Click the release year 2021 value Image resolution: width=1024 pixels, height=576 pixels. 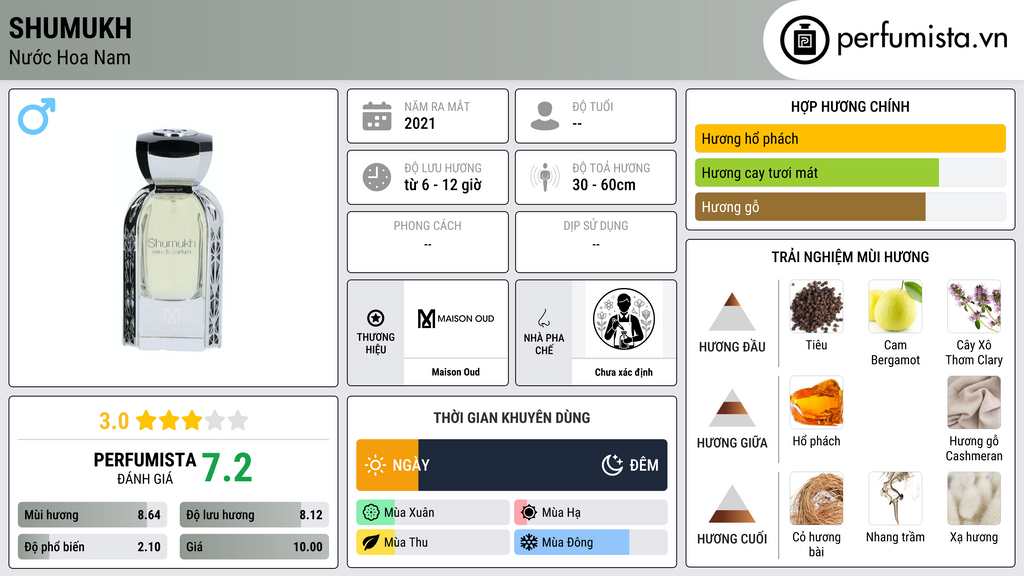[419, 123]
